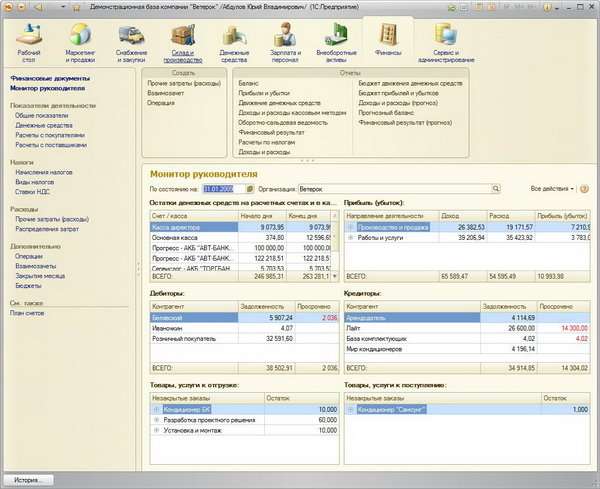This screenshot has width=600, height=489.
Task: Expand the Разработка проектного решения row
Action: click(156, 420)
